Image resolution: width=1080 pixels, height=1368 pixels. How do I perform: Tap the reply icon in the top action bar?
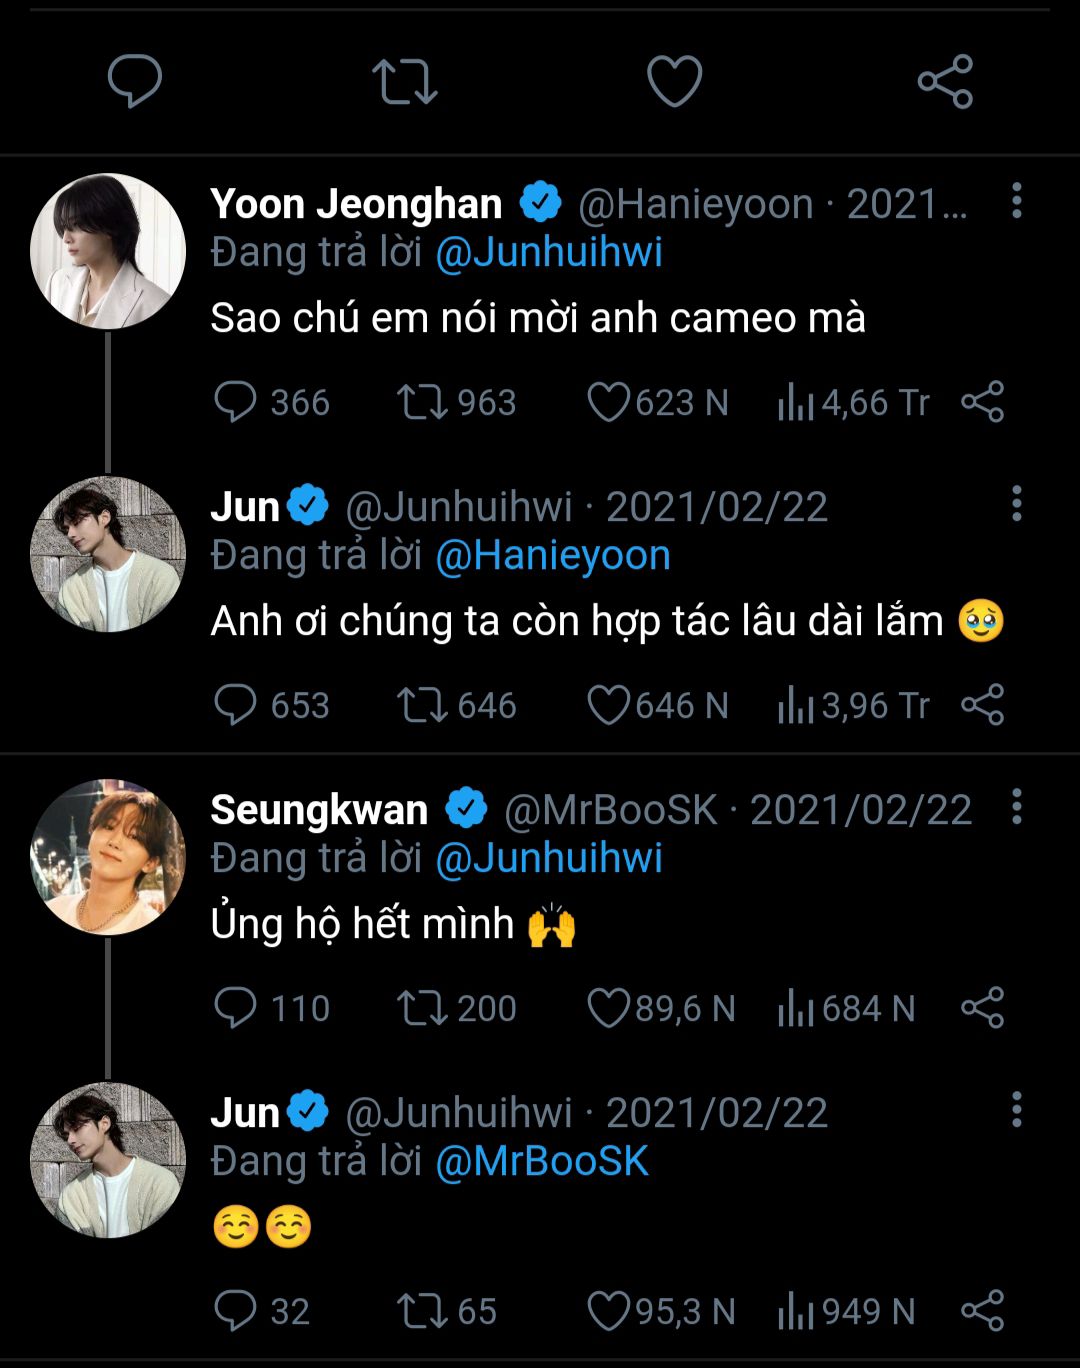[135, 81]
